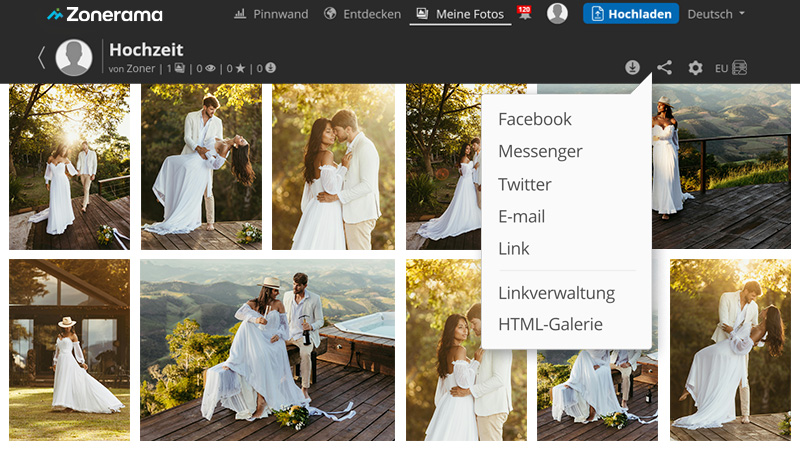800x450 pixels.
Task: Open the Pinnwand tab
Action: [271, 14]
